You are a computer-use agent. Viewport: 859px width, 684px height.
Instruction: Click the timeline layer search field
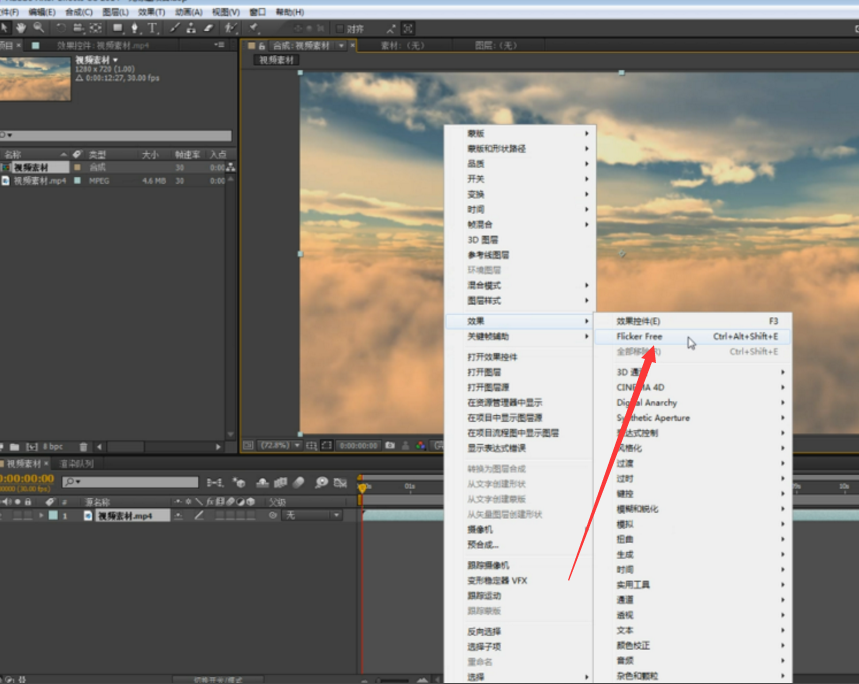pos(130,482)
